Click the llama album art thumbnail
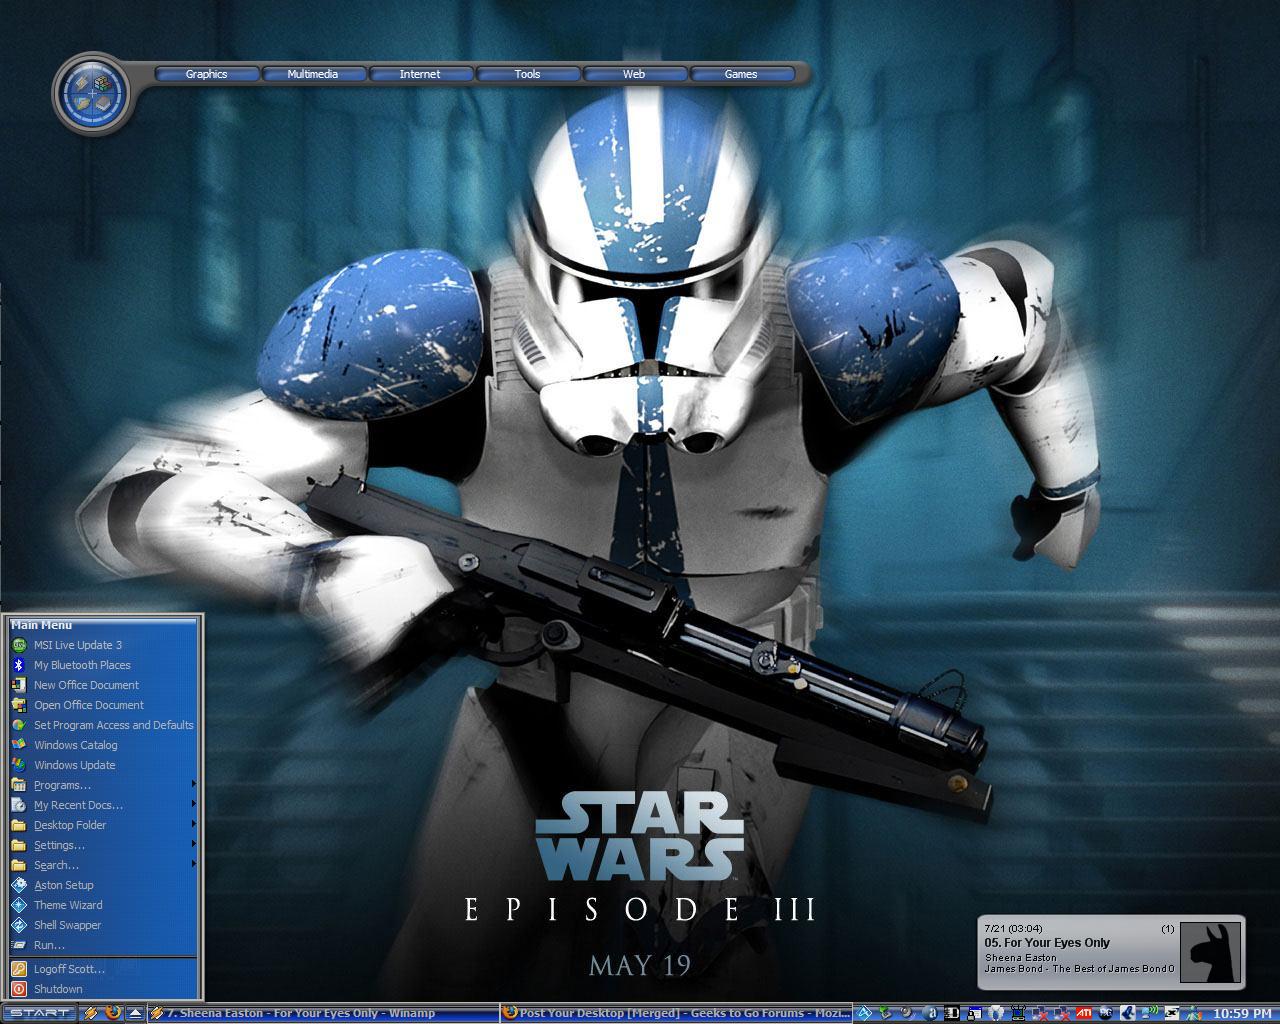The width and height of the screenshot is (1280, 1024). [1211, 953]
